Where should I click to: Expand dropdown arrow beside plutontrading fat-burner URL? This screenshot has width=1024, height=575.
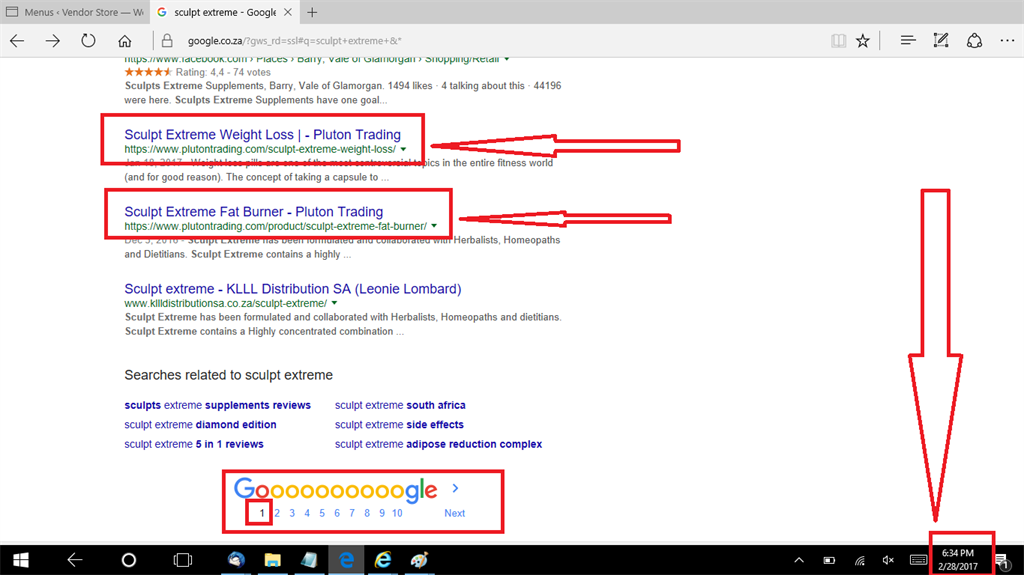(434, 227)
